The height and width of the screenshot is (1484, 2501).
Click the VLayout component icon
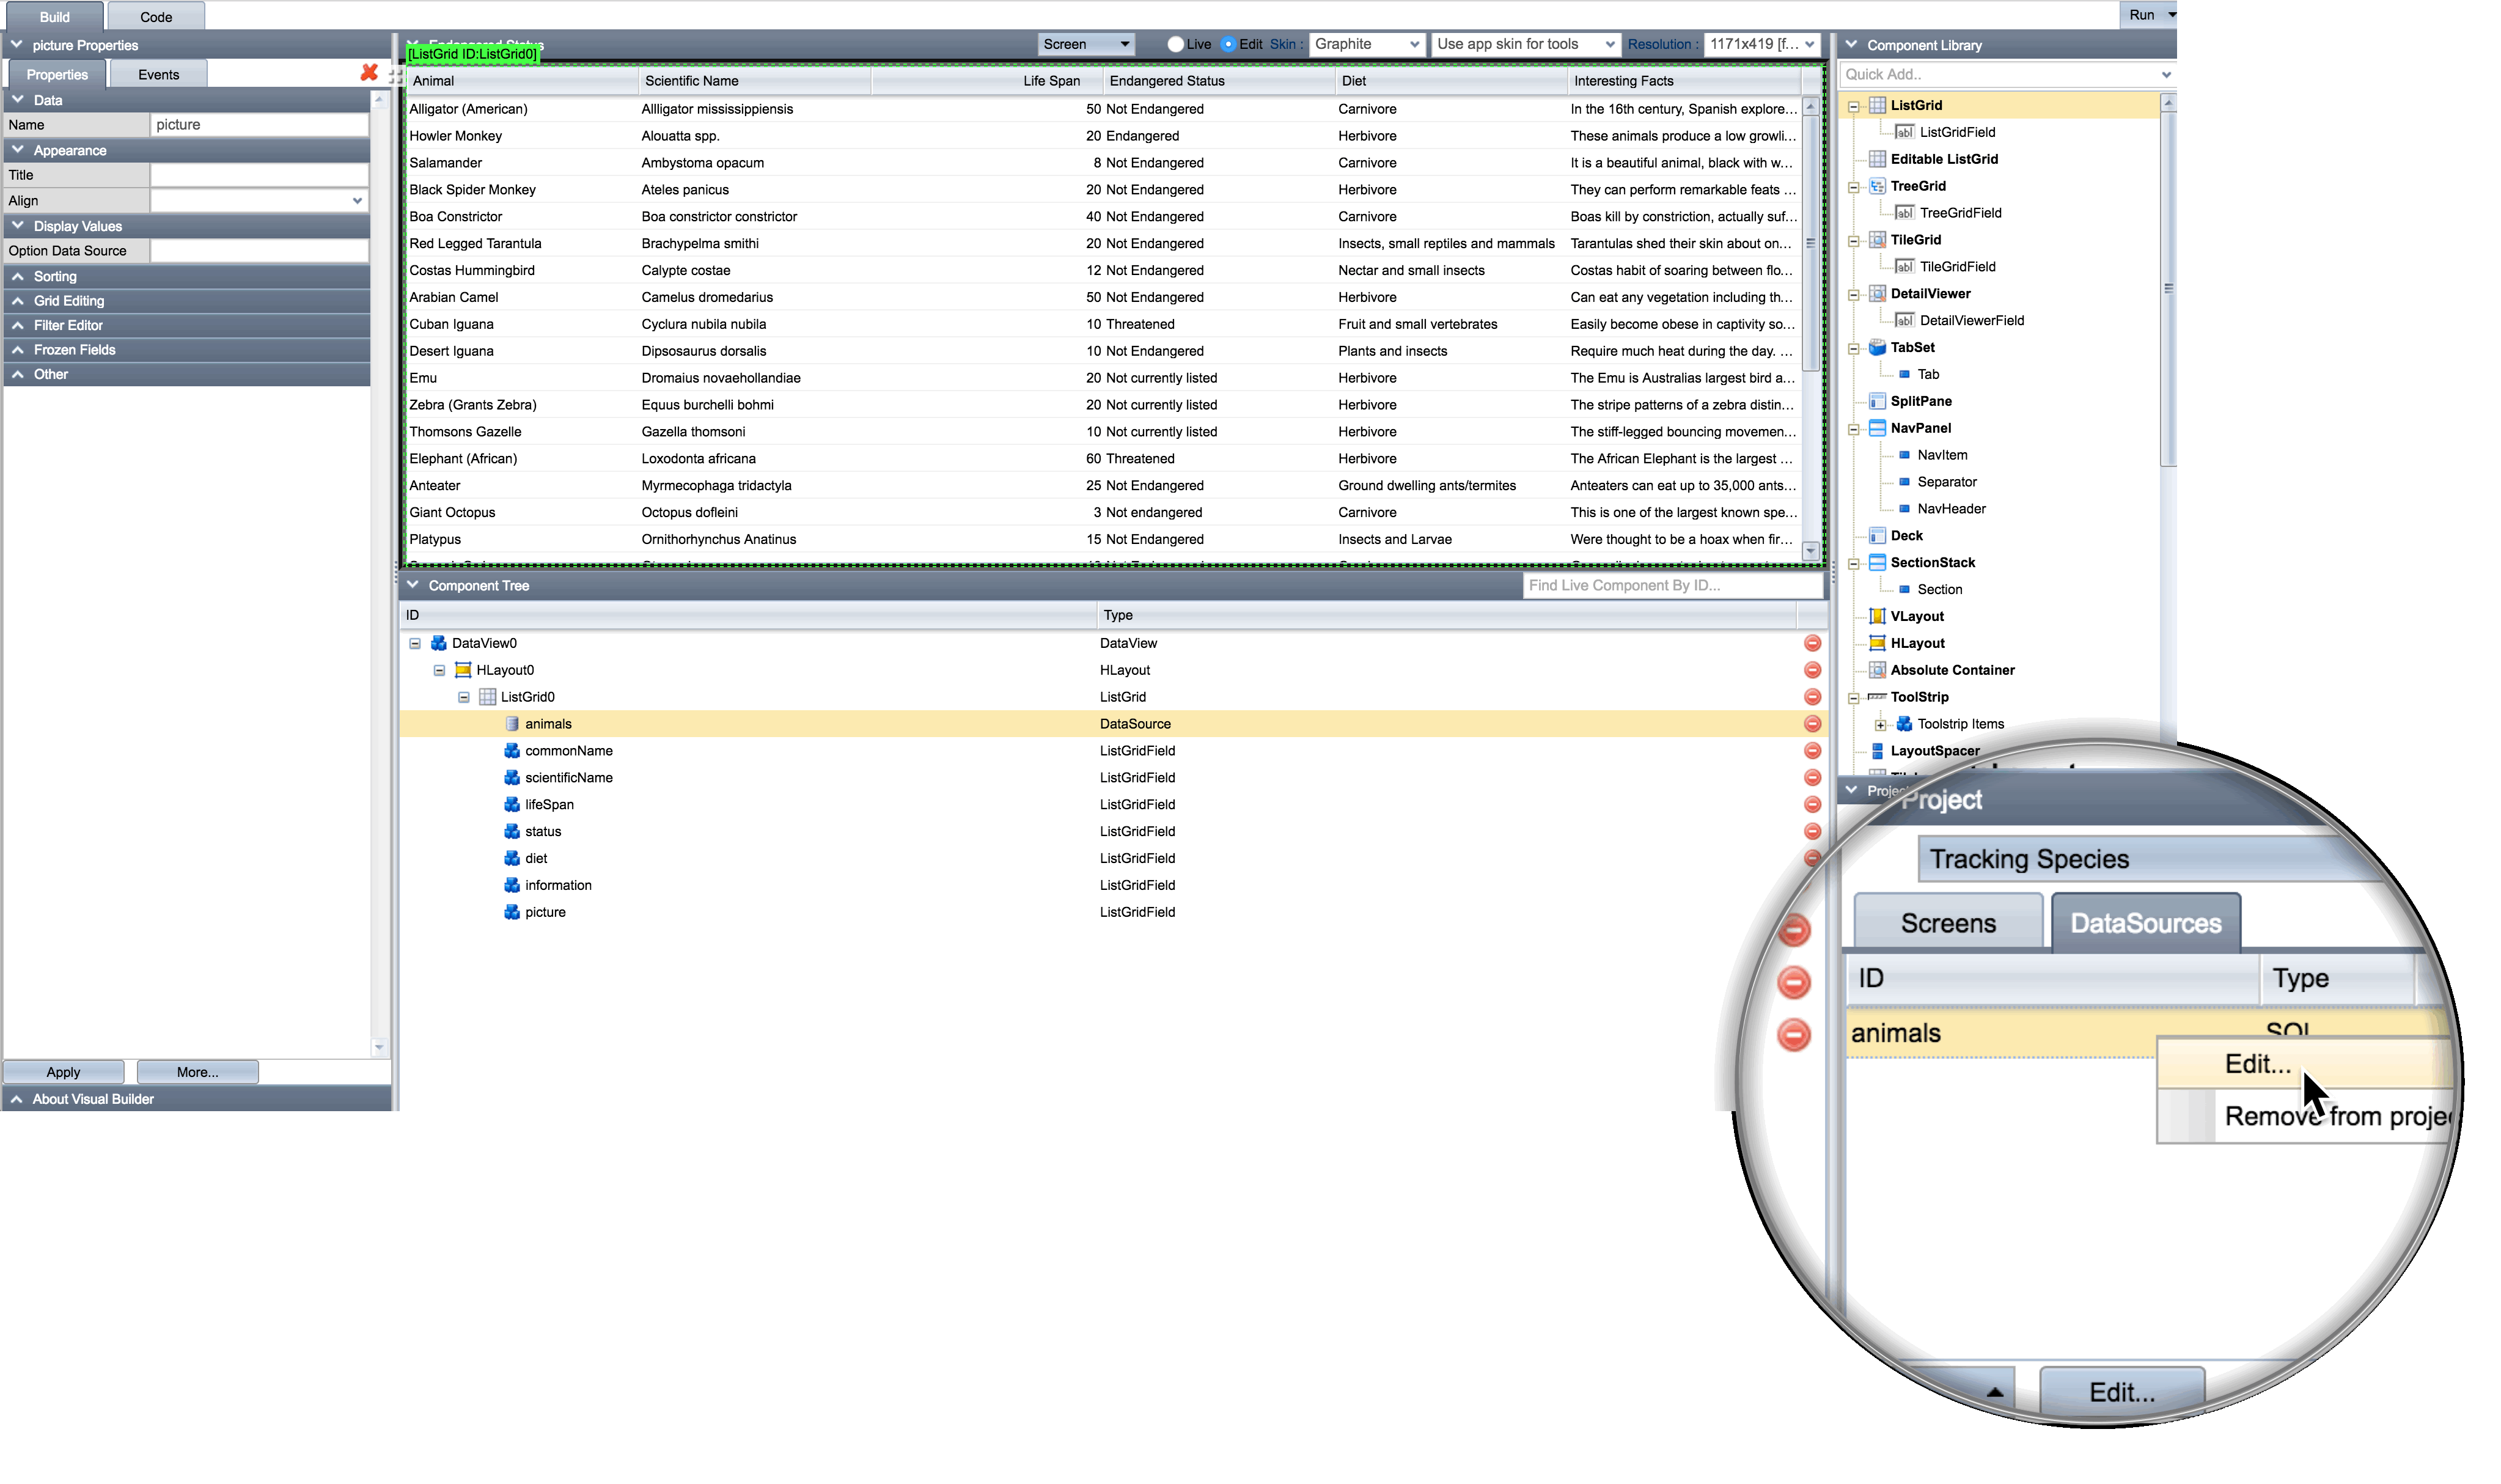pyautogui.click(x=1877, y=616)
